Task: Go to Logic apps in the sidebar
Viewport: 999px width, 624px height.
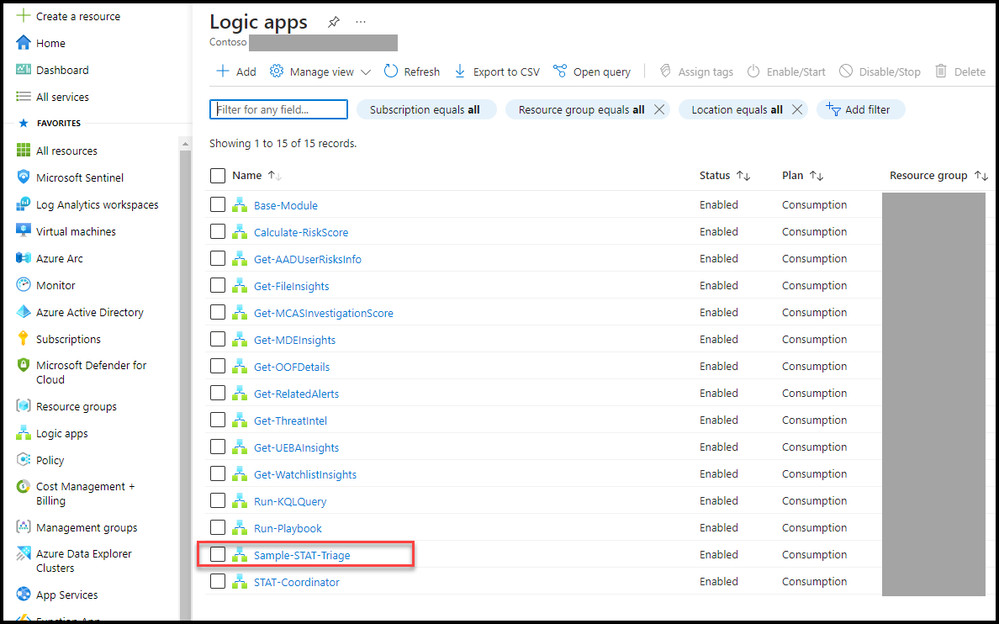Action: pos(62,433)
